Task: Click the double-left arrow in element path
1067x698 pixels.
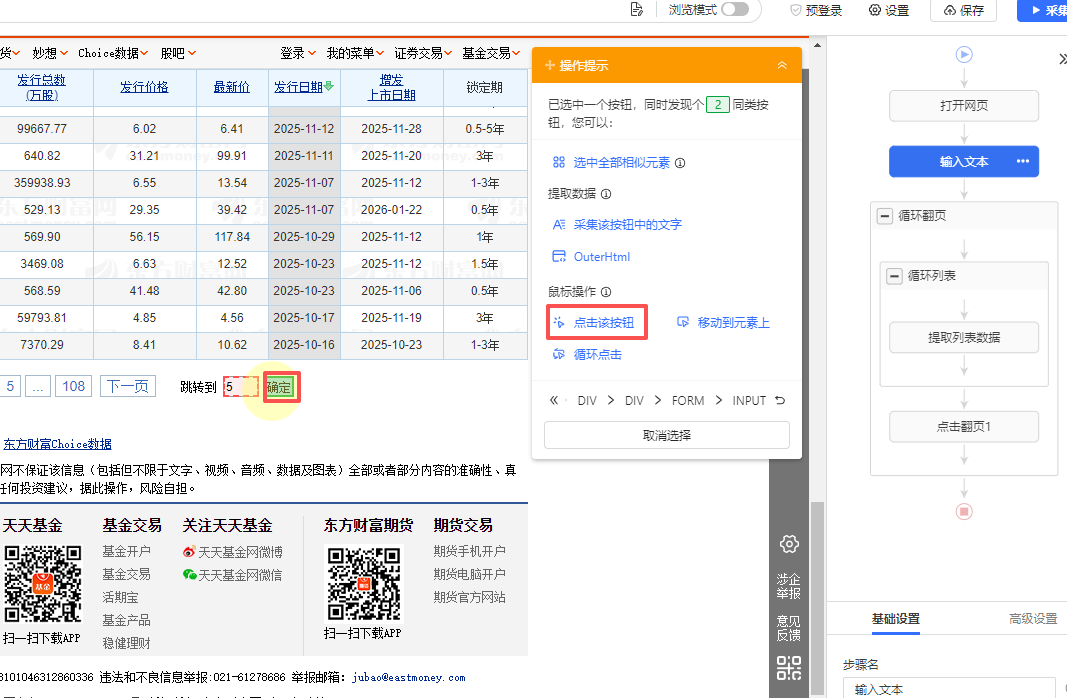Action: (x=554, y=401)
